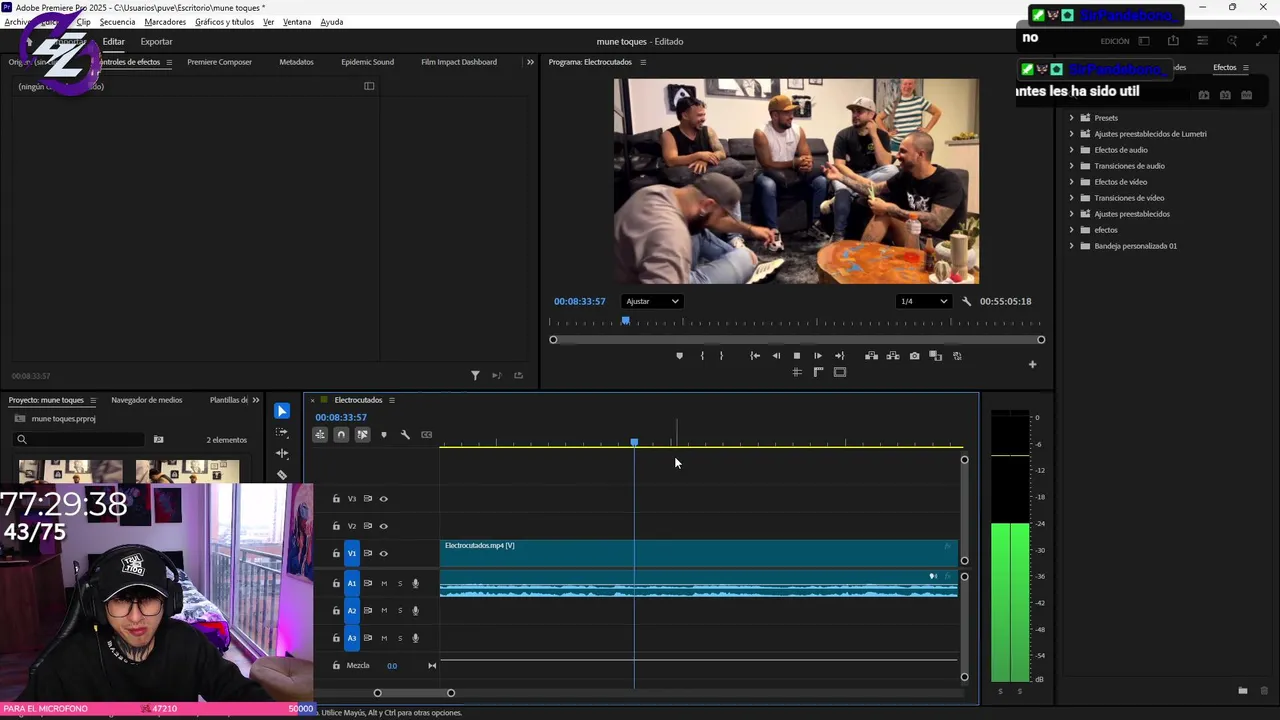This screenshot has height=720, width=1280.
Task: Click the new bin search icon in Project panel
Action: [x=158, y=440]
